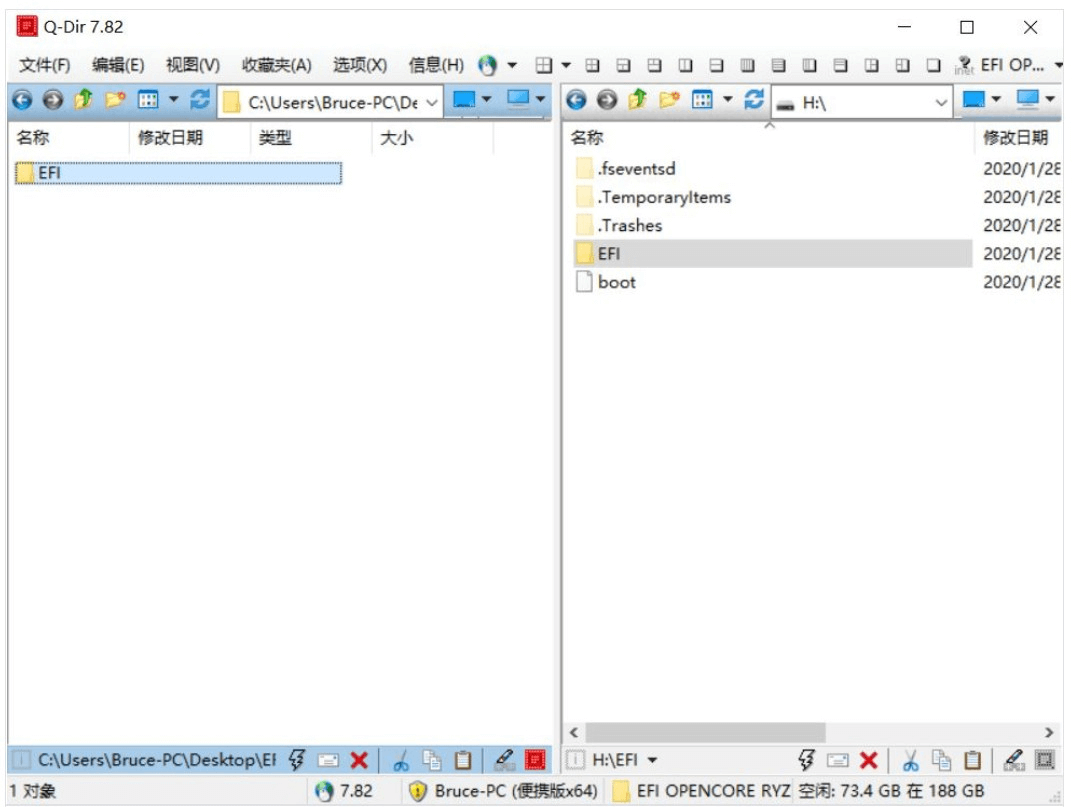The height and width of the screenshot is (807, 1073).
Task: Expand the left pane's view mode dropdown arrow
Action: tap(174, 100)
